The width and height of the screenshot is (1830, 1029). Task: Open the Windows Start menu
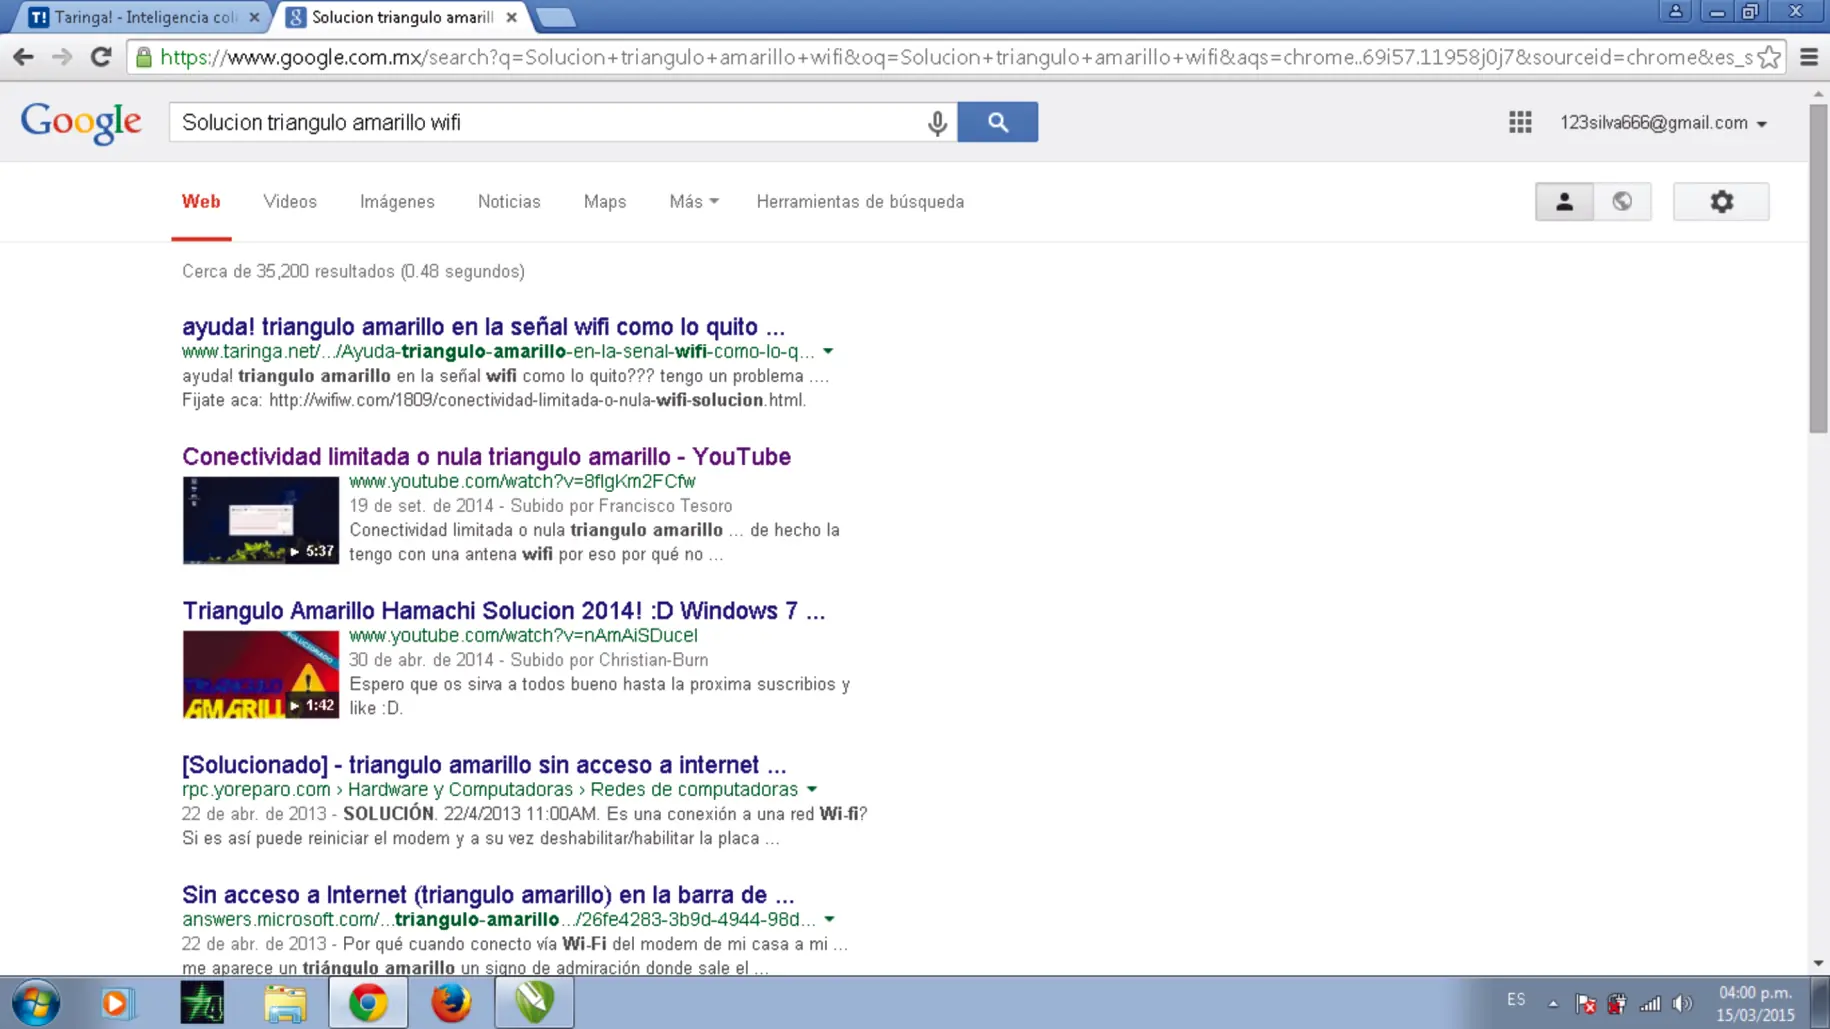[x=36, y=1002]
